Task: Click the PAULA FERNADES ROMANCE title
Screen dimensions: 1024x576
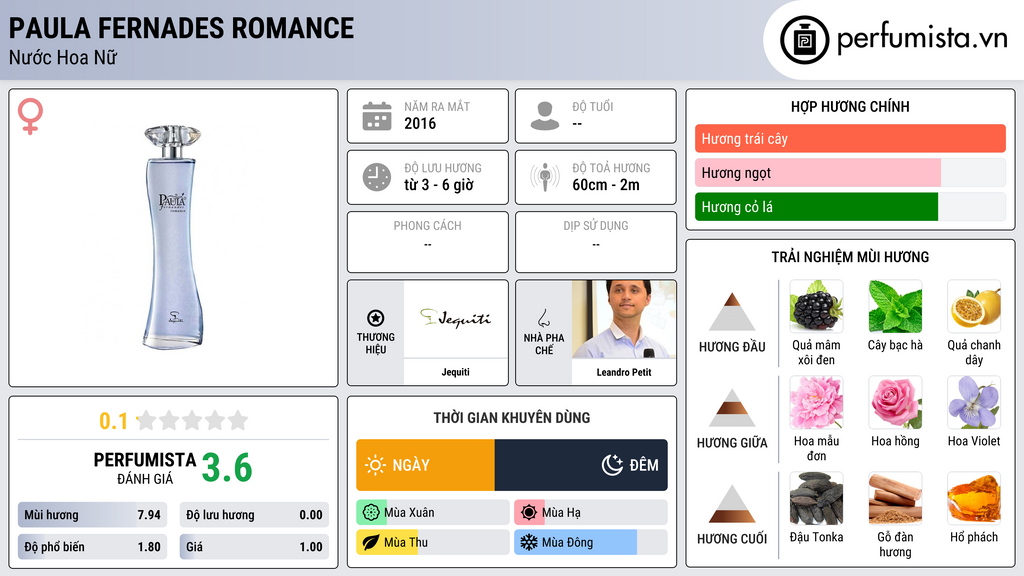Action: 182,28
